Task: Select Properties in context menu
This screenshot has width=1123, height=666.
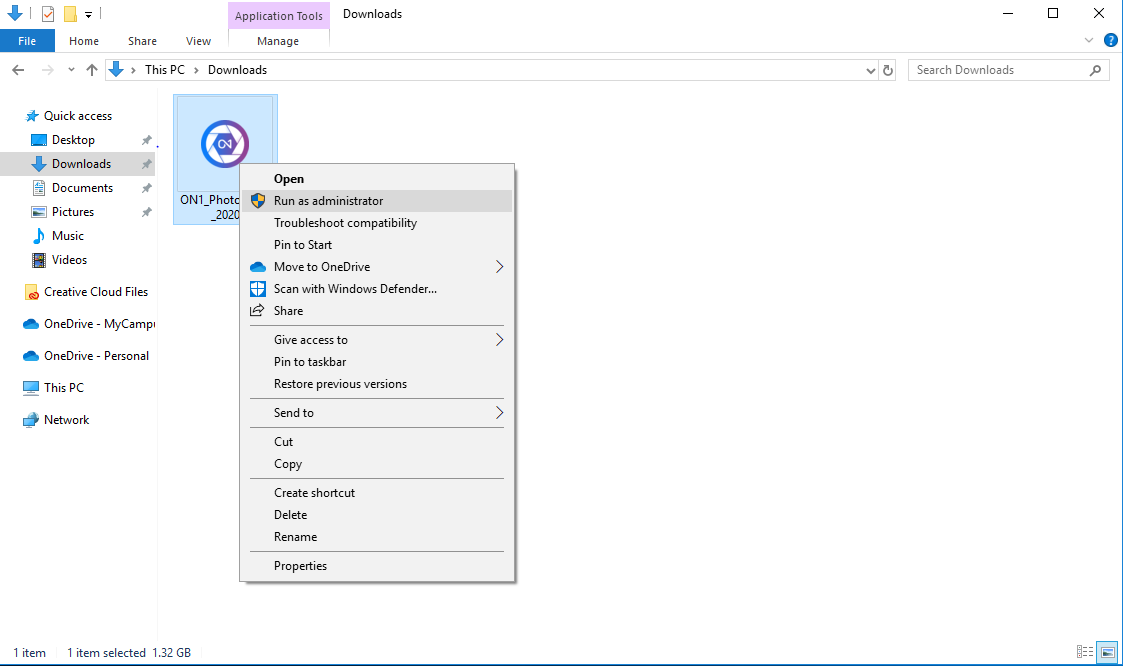Action: click(300, 566)
